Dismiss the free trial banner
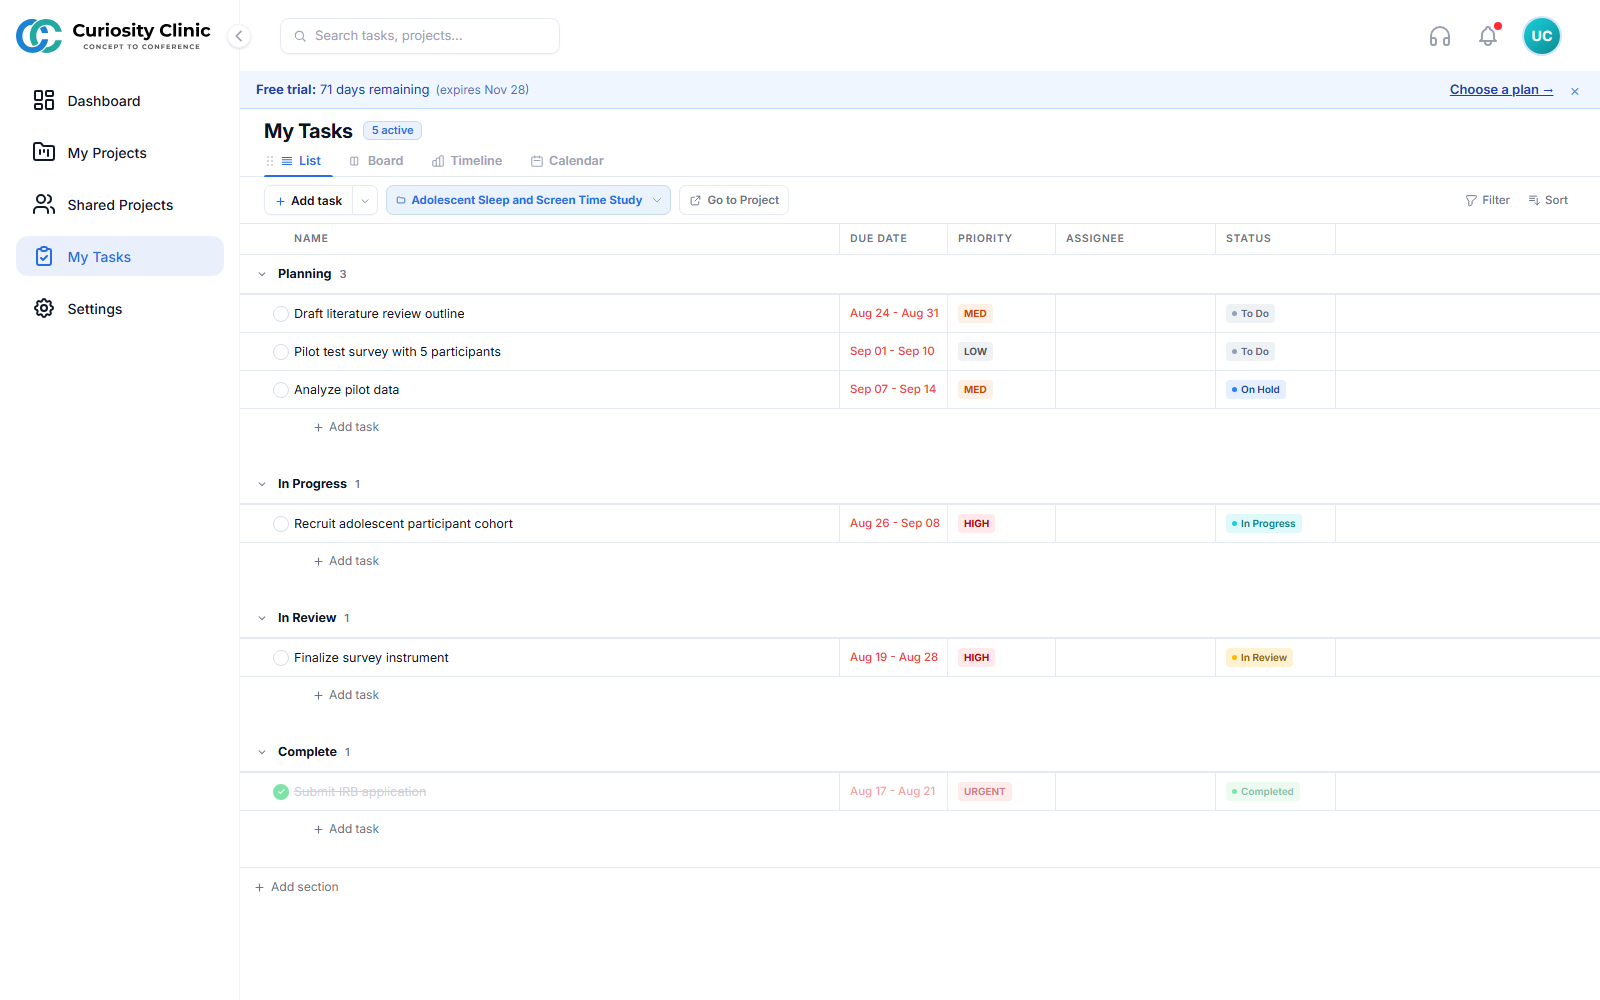1600x1000 pixels. 1575,91
